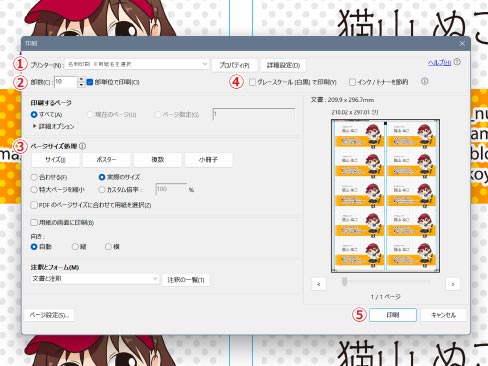Select the サイズ tab button
Screen dimensions: 488x366
(55, 160)
